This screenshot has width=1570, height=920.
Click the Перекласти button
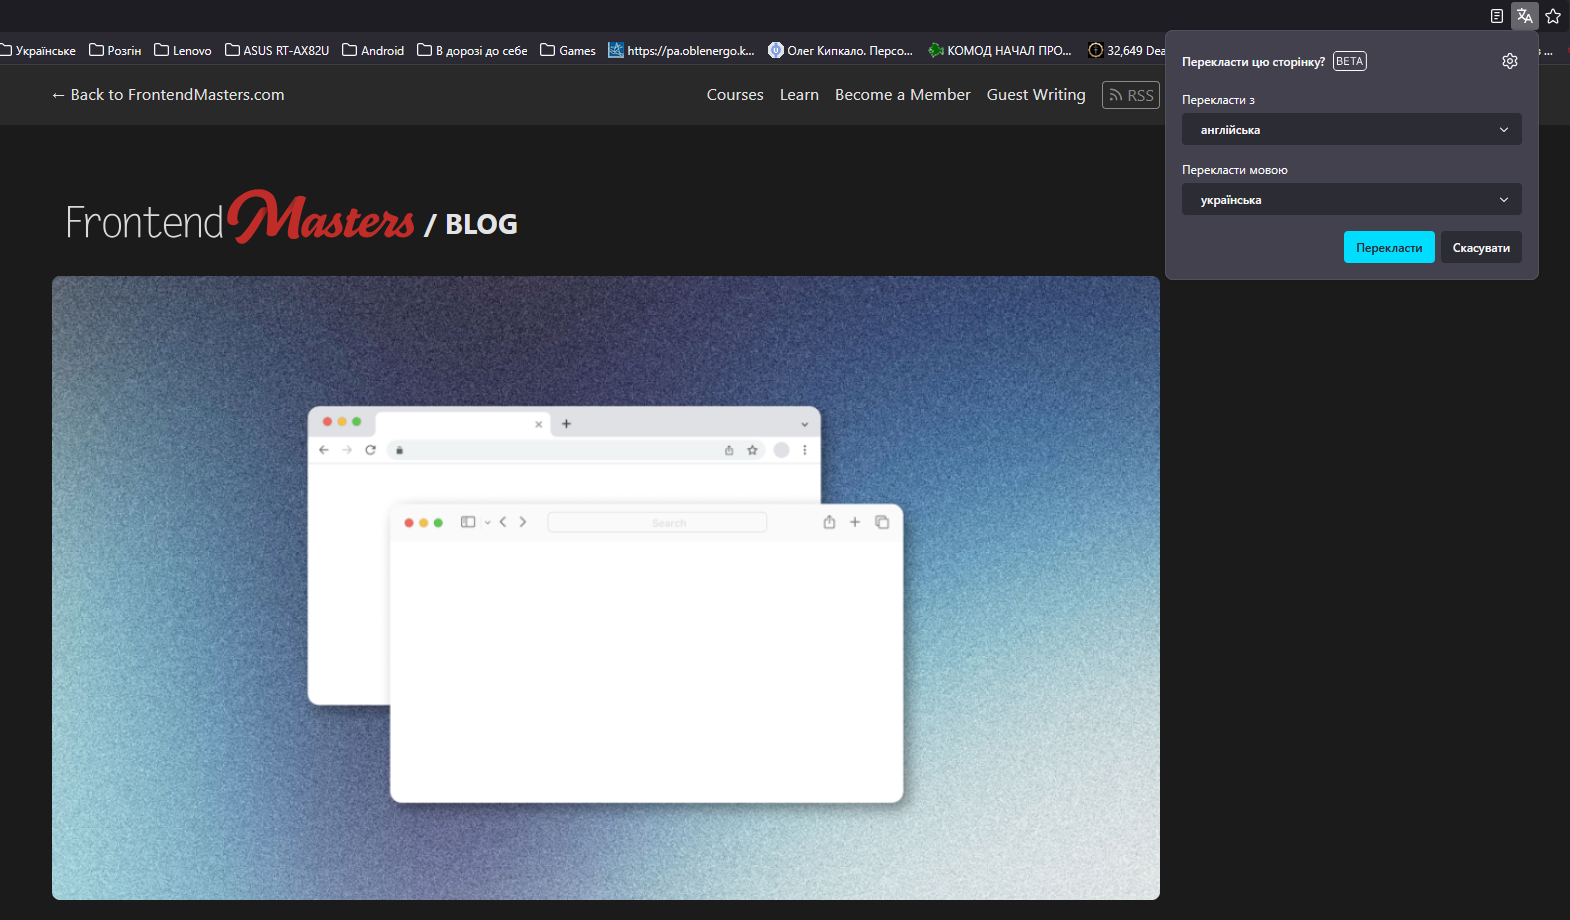click(x=1389, y=248)
